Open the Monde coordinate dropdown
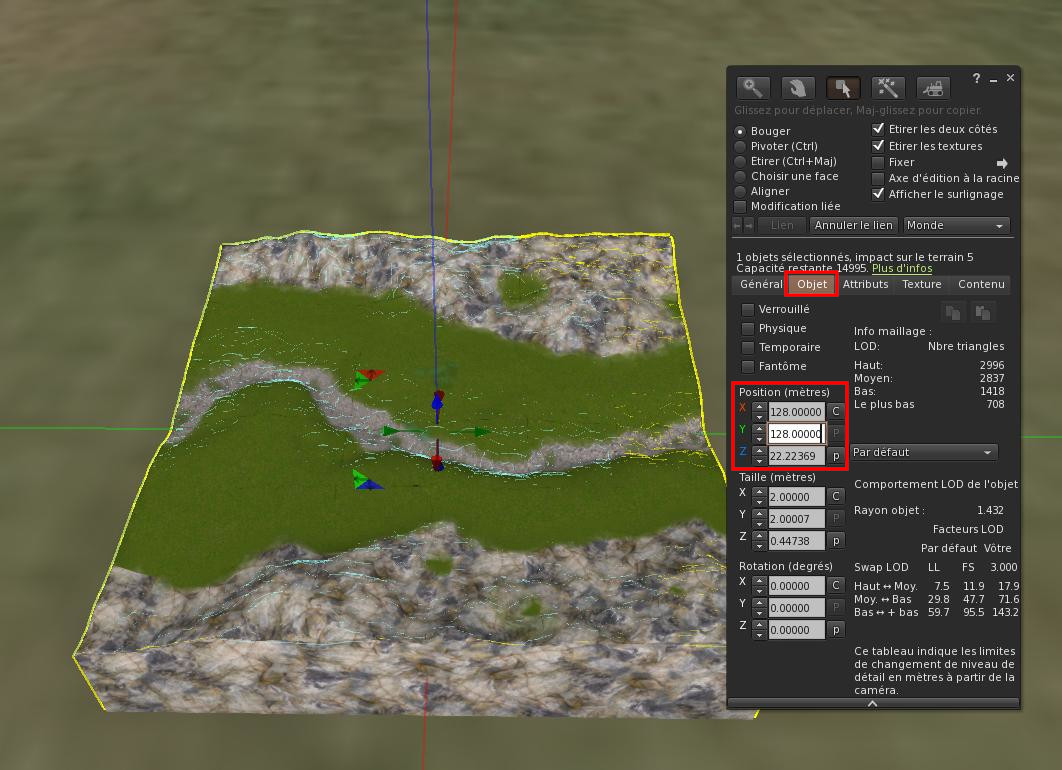The height and width of the screenshot is (770, 1062). pos(956,226)
